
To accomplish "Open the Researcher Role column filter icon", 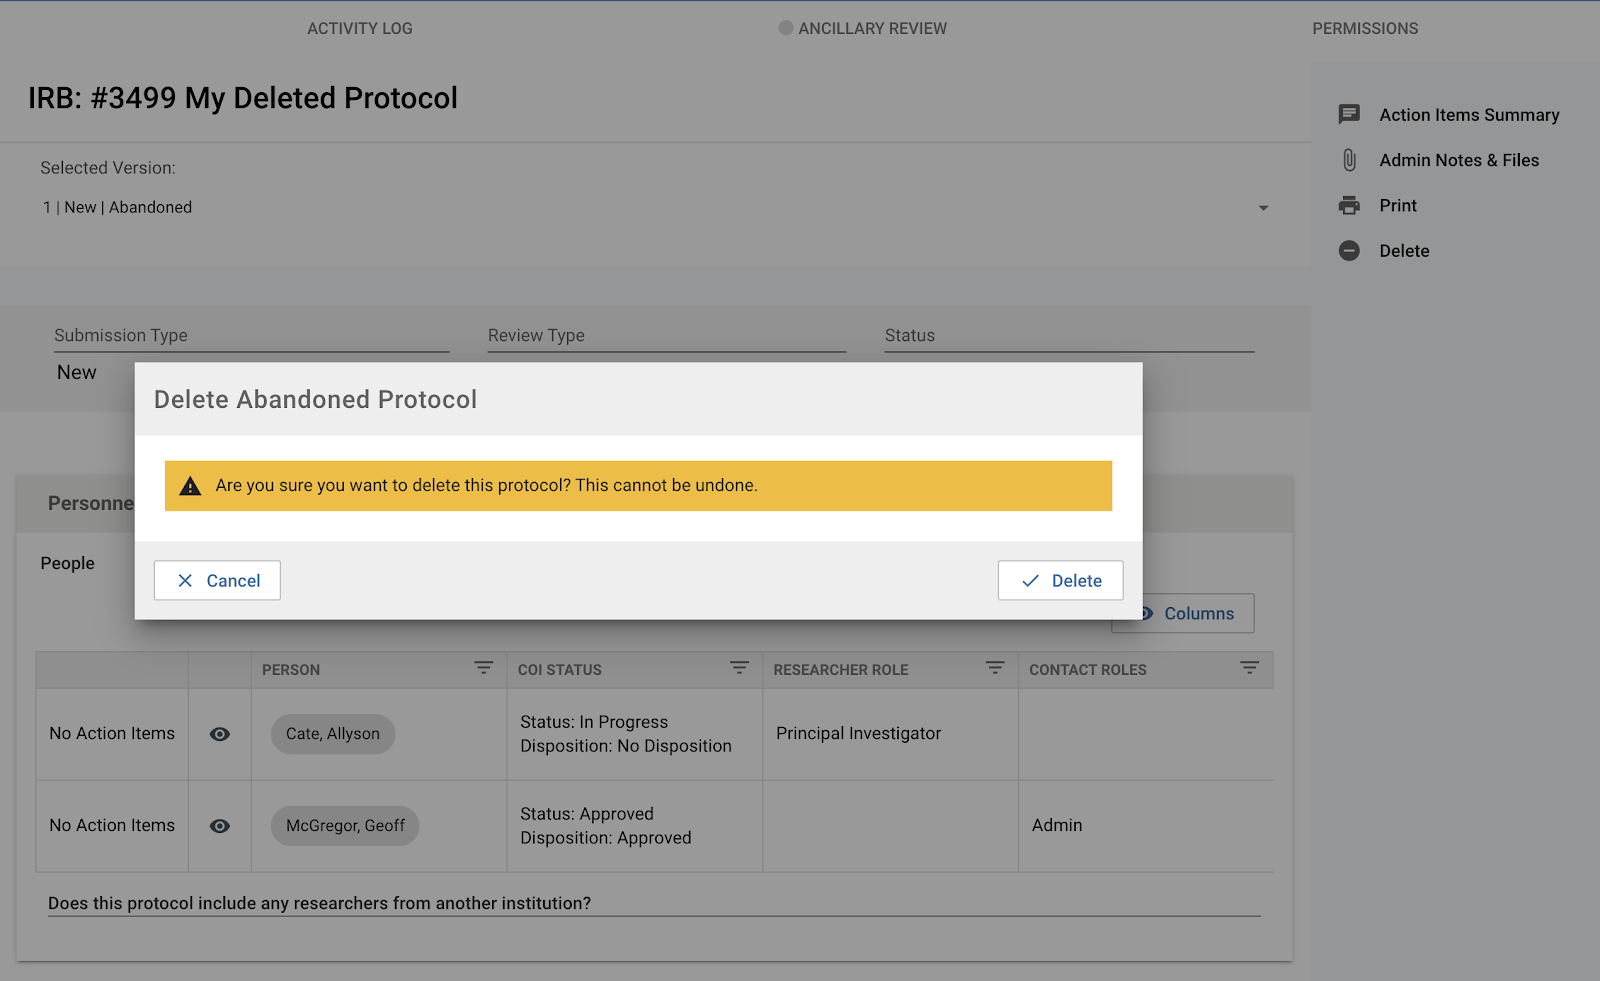I will [995, 668].
